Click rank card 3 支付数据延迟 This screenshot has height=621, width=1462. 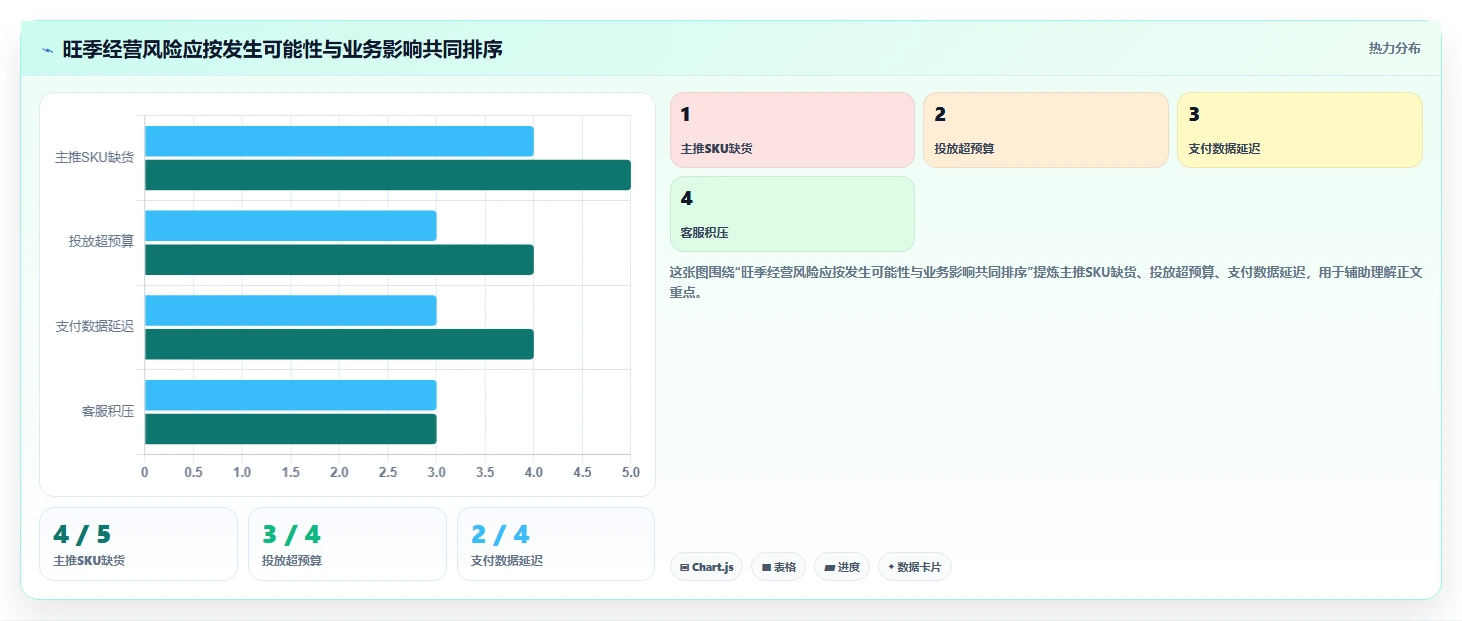click(x=1300, y=130)
